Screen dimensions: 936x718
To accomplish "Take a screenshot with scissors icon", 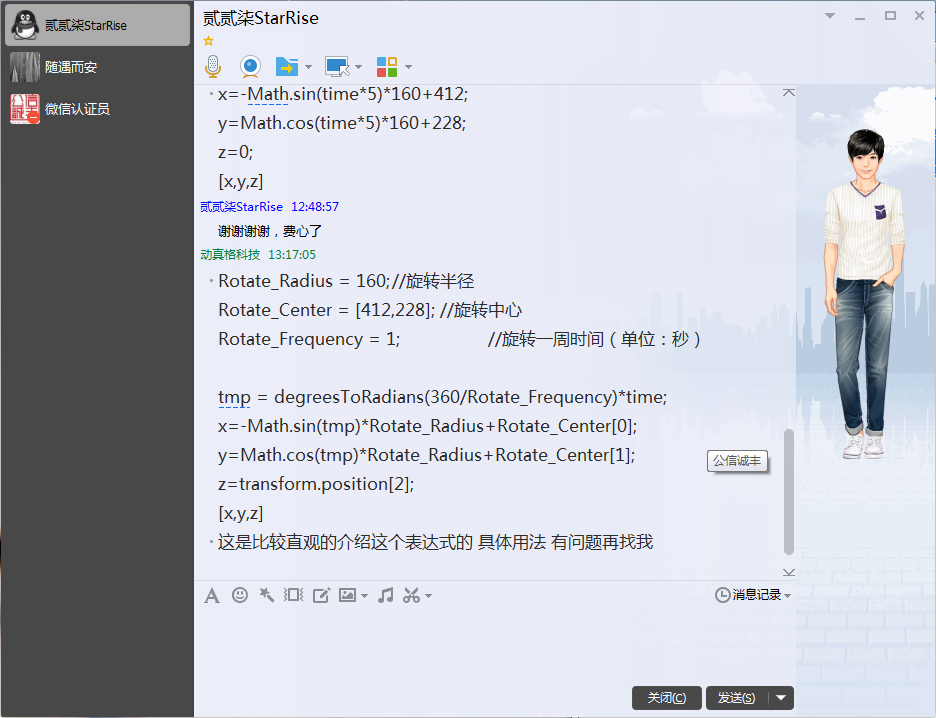I will (411, 595).
